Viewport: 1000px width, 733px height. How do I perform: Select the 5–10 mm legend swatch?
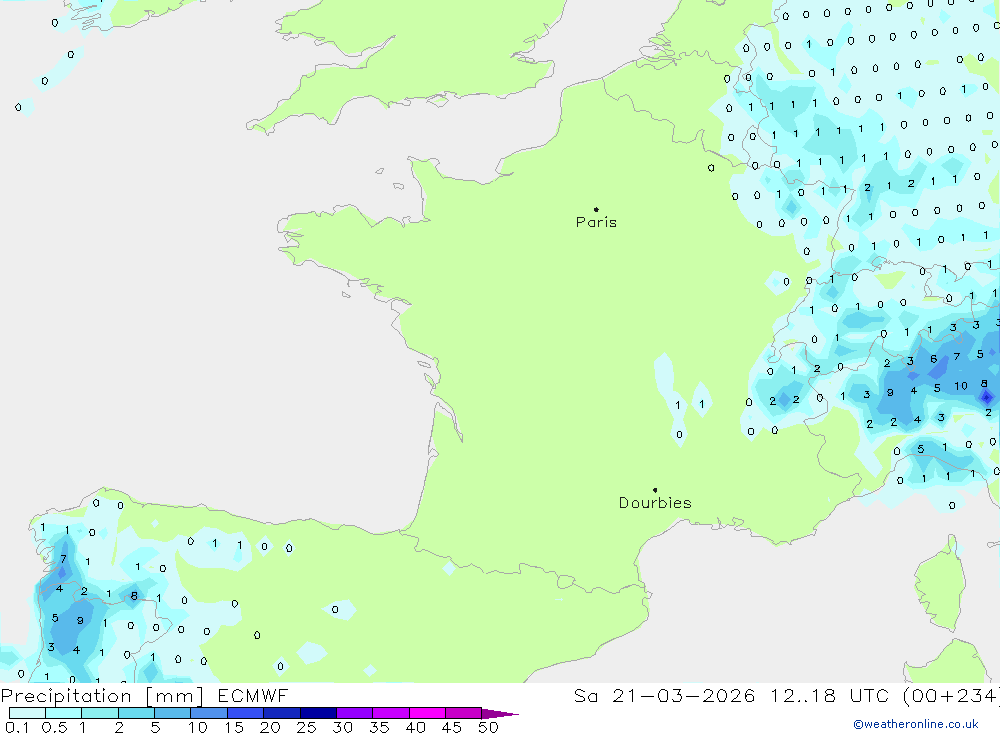click(173, 713)
